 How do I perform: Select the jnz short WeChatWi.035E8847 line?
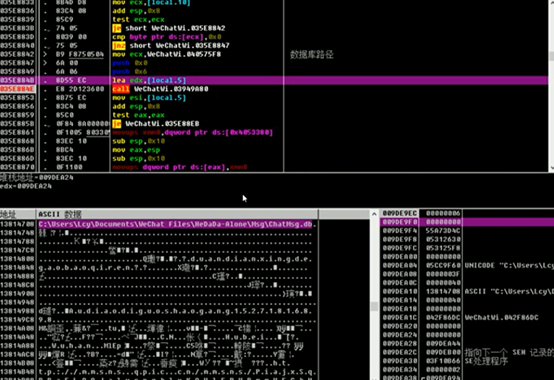click(x=171, y=46)
